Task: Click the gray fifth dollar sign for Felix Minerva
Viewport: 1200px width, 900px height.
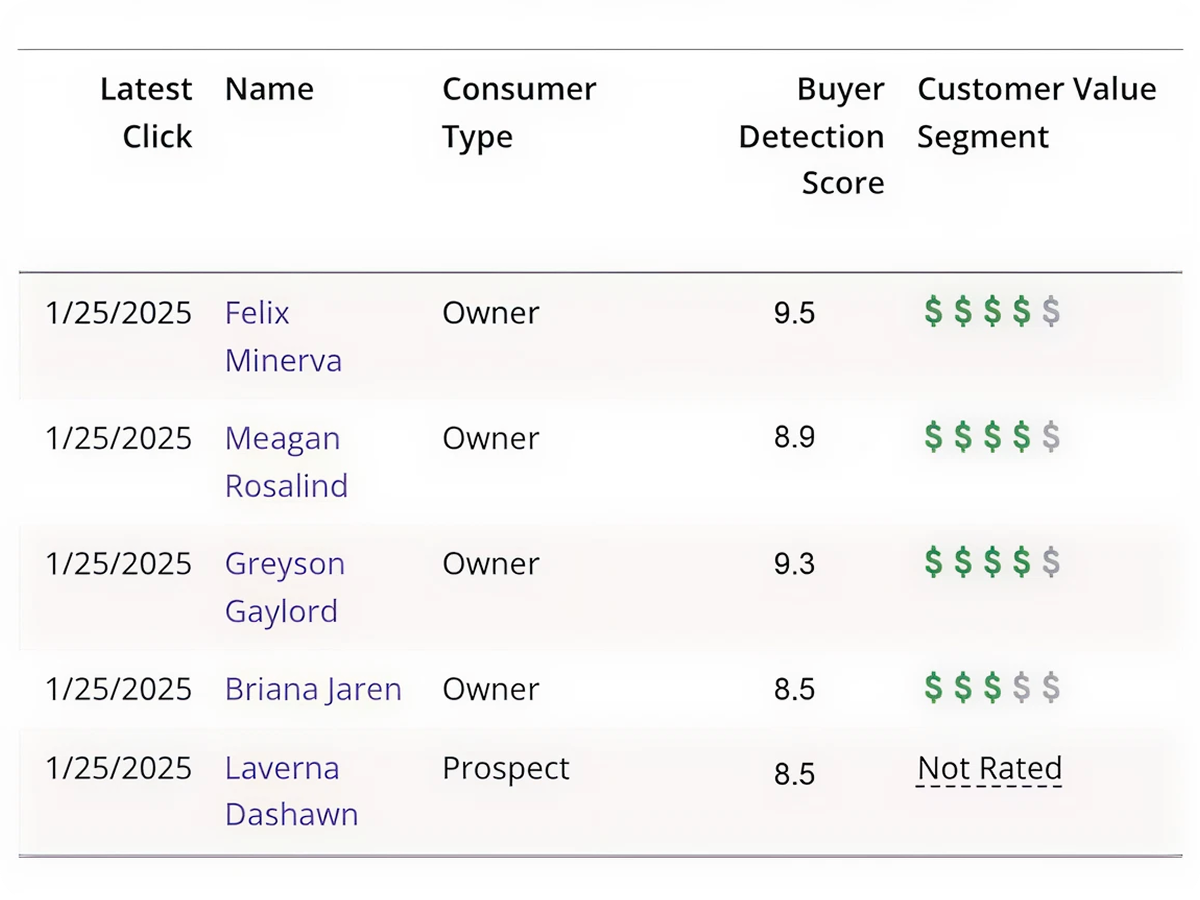Action: [1050, 312]
